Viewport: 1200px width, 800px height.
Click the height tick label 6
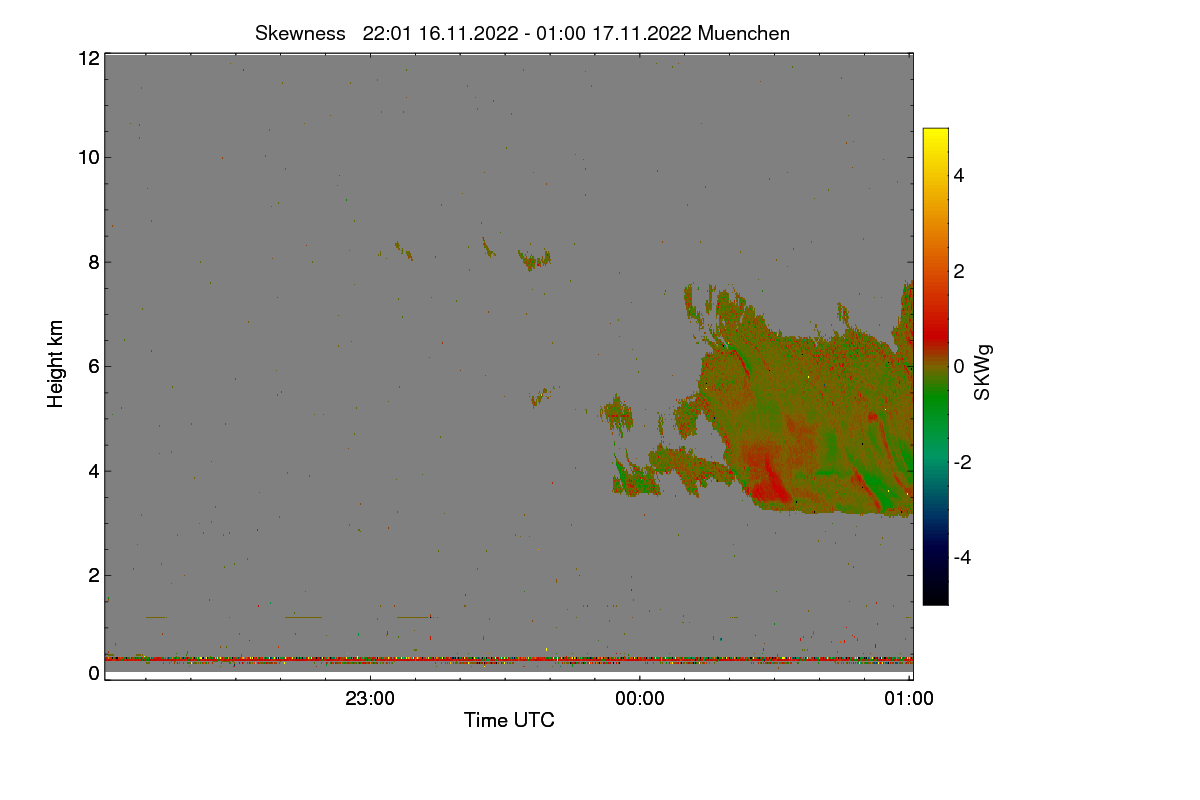click(x=94, y=366)
